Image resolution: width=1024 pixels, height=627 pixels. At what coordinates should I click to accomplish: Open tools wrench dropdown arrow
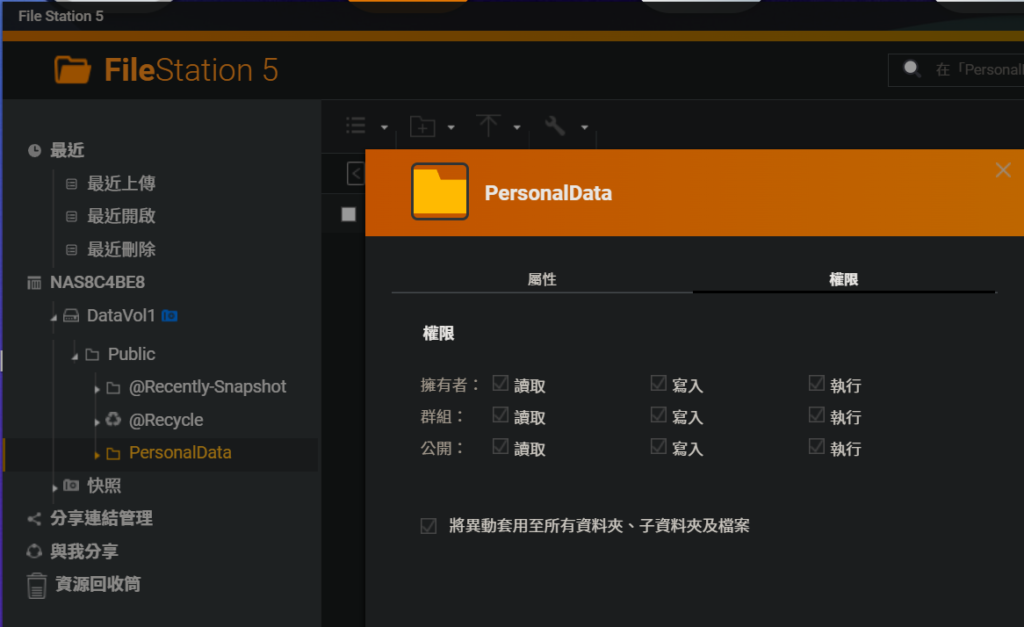pyautogui.click(x=584, y=127)
